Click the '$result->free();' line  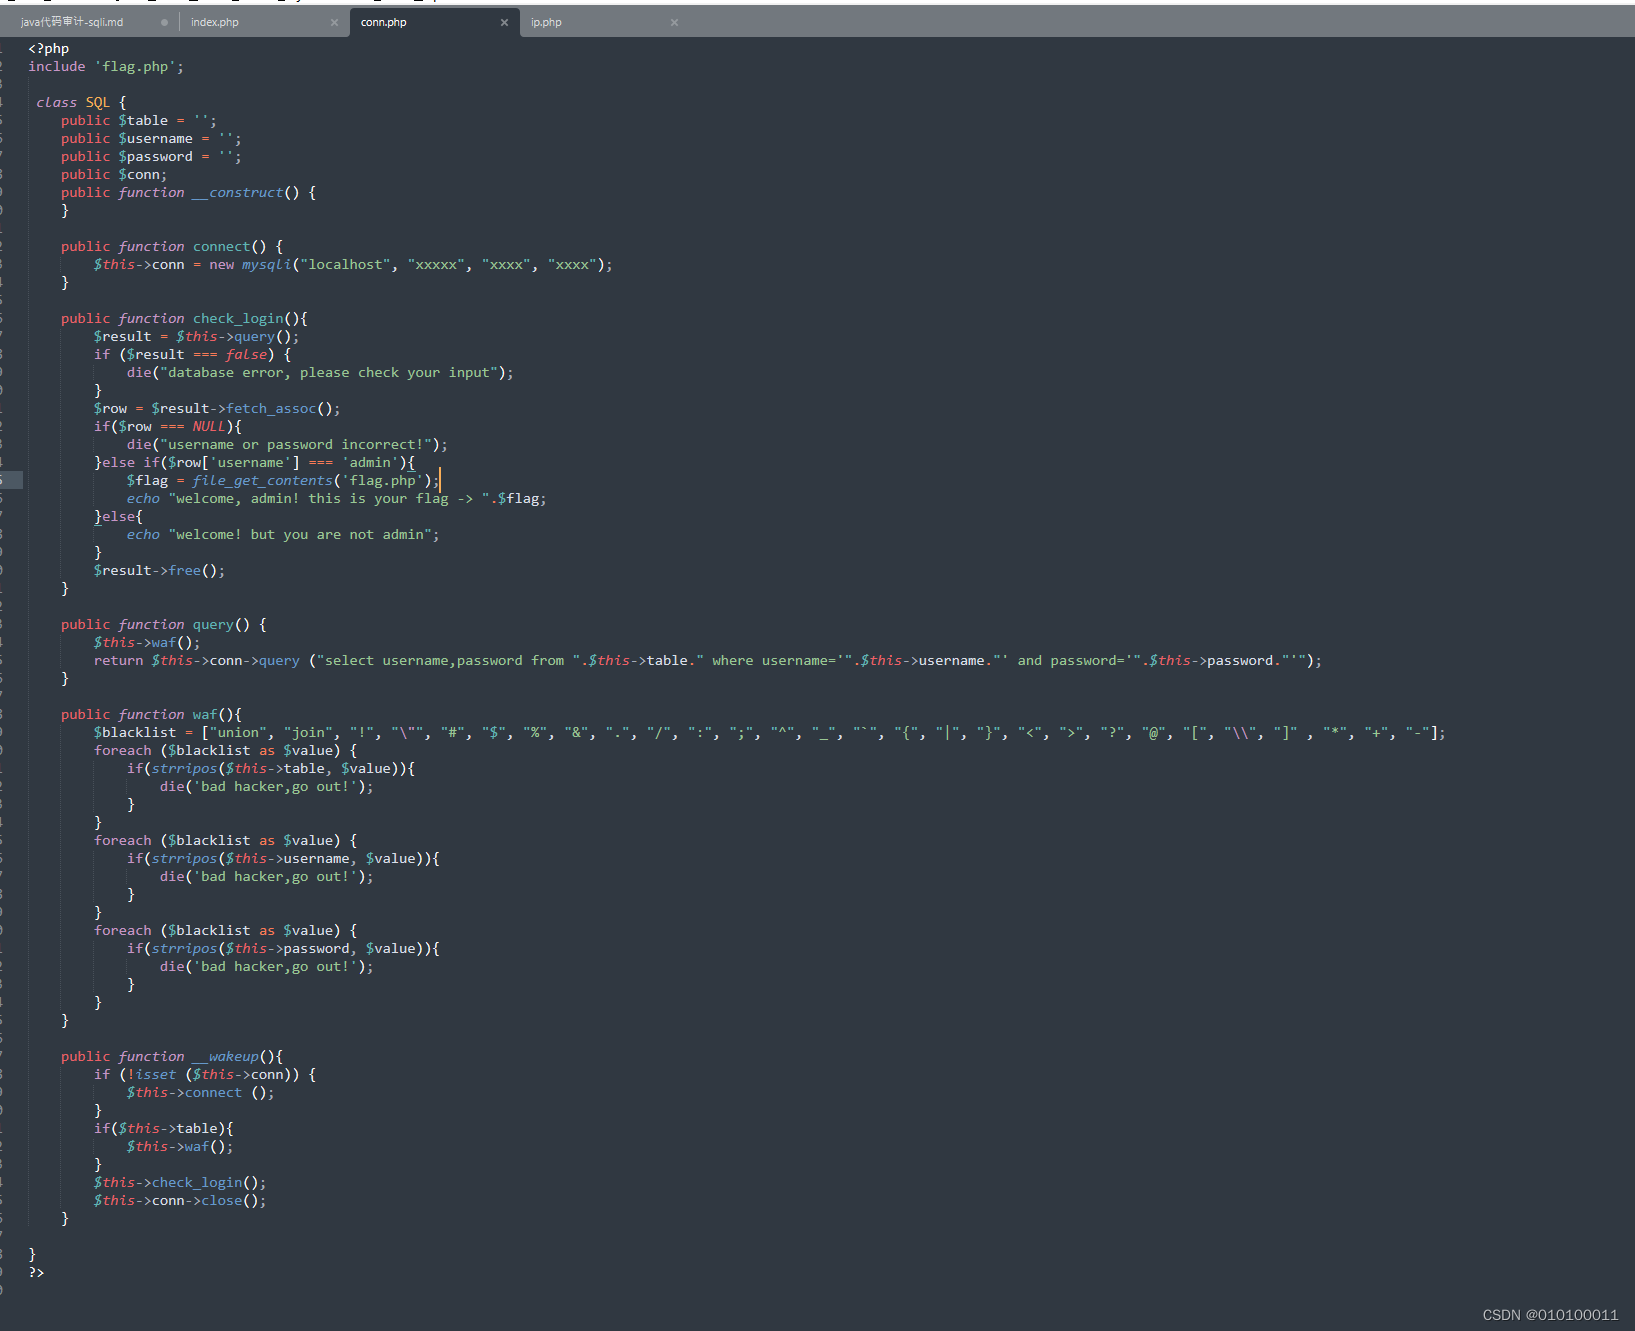160,570
